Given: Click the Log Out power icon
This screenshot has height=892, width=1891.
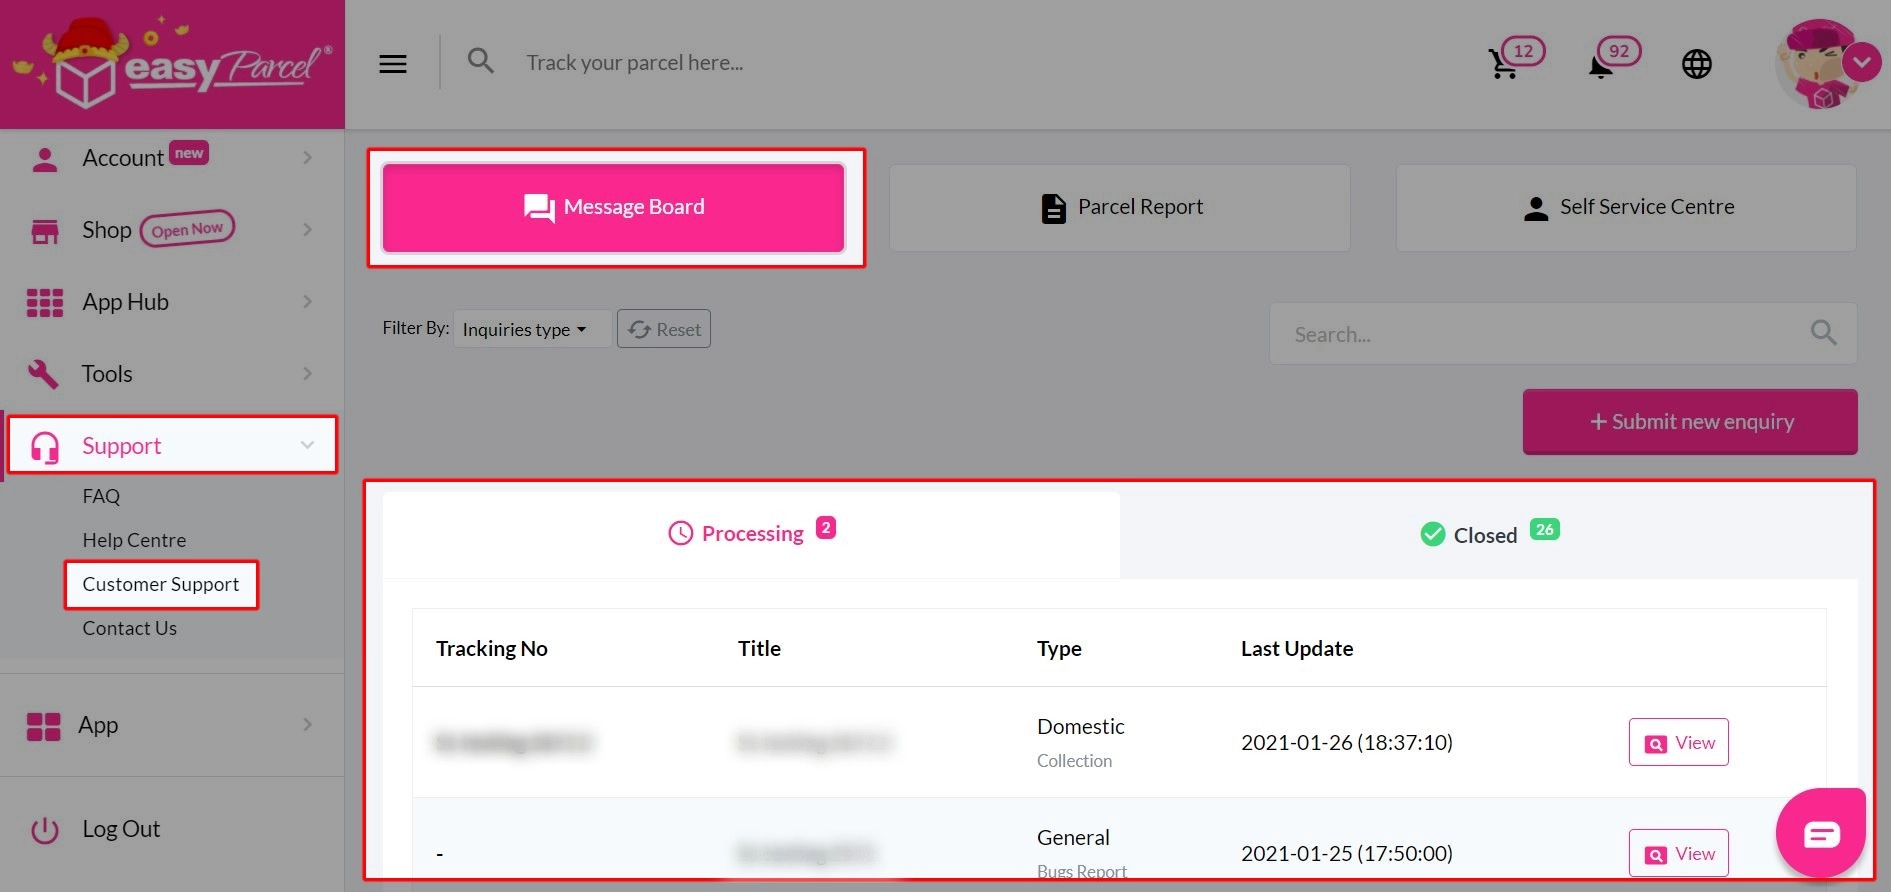Looking at the screenshot, I should (44, 828).
